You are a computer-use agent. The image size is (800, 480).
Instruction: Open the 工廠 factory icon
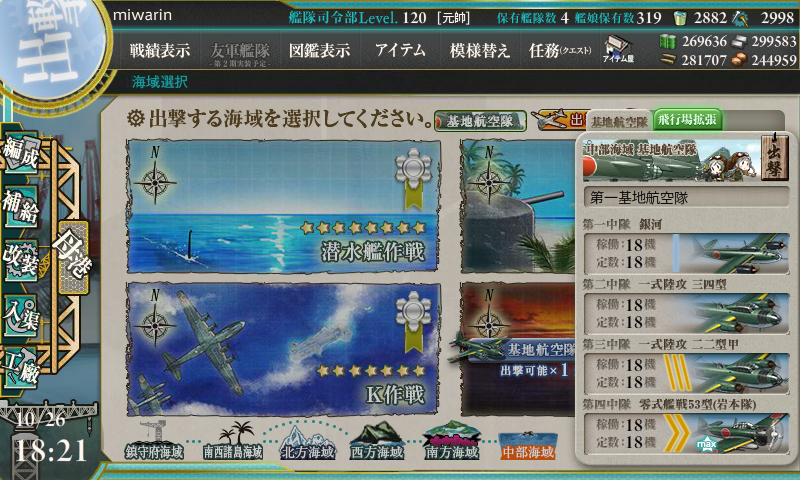click(21, 368)
